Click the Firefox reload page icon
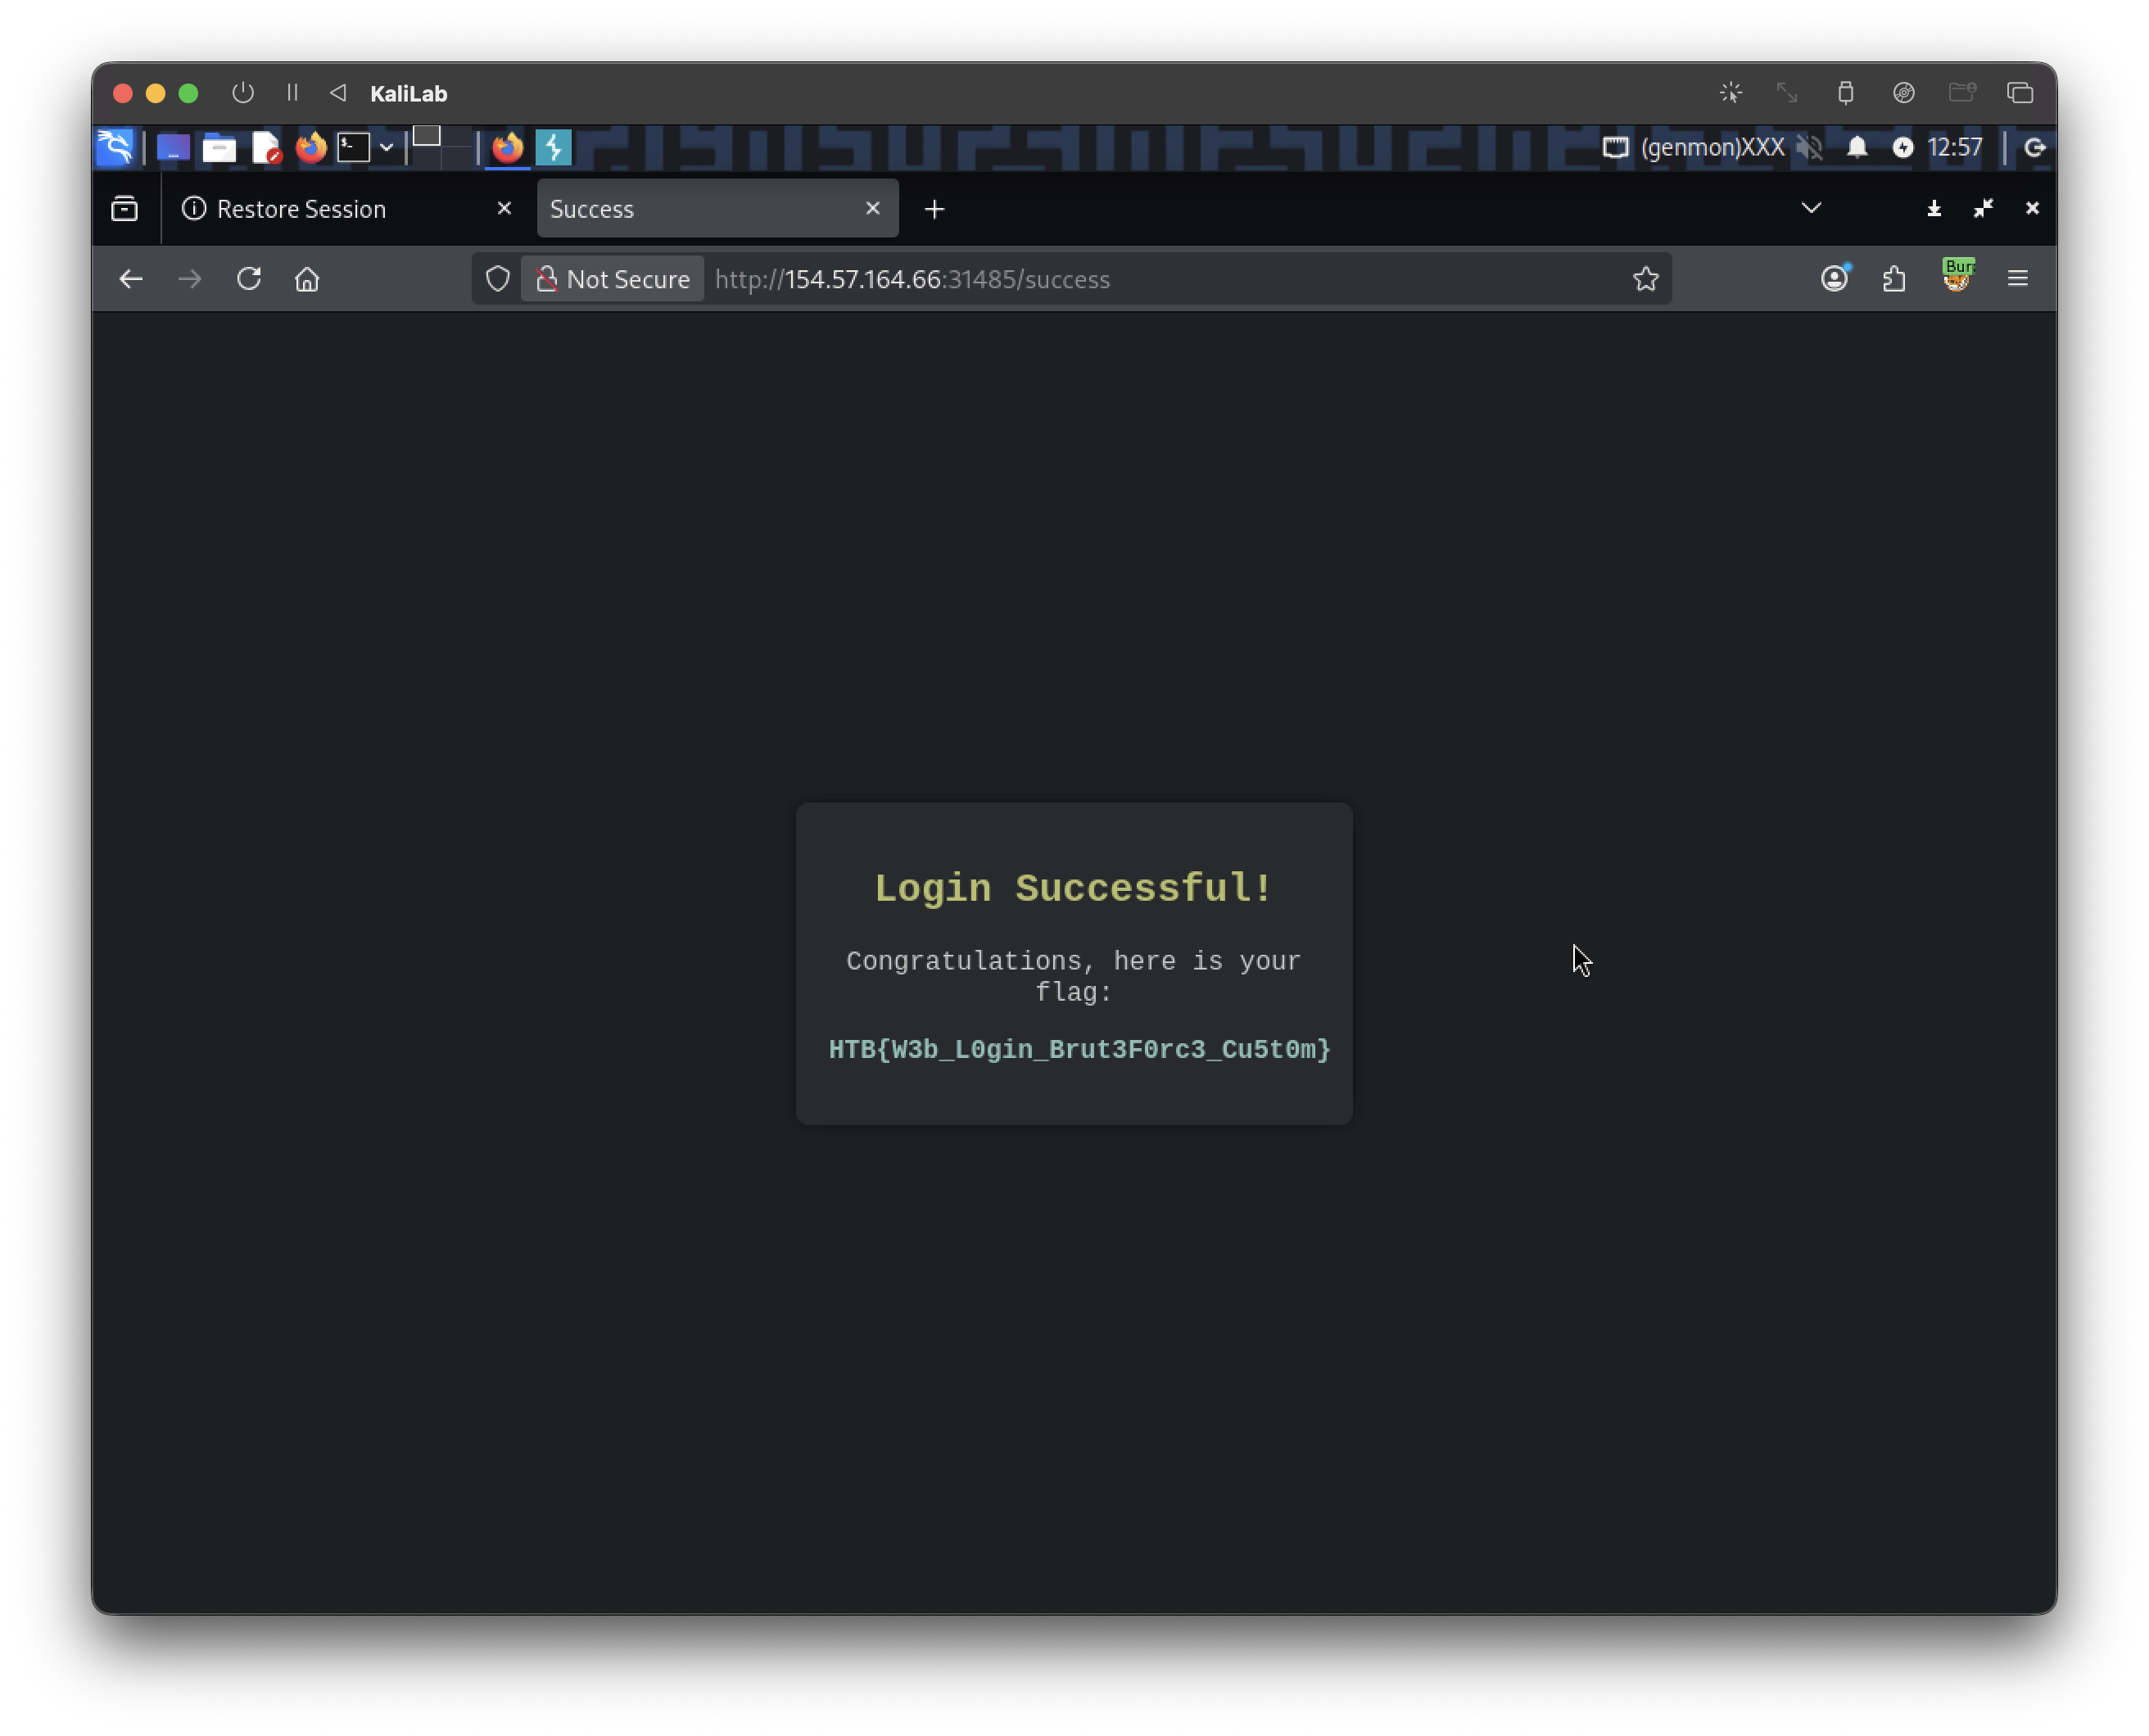Screen dimensions: 2149x1736 pos(249,279)
